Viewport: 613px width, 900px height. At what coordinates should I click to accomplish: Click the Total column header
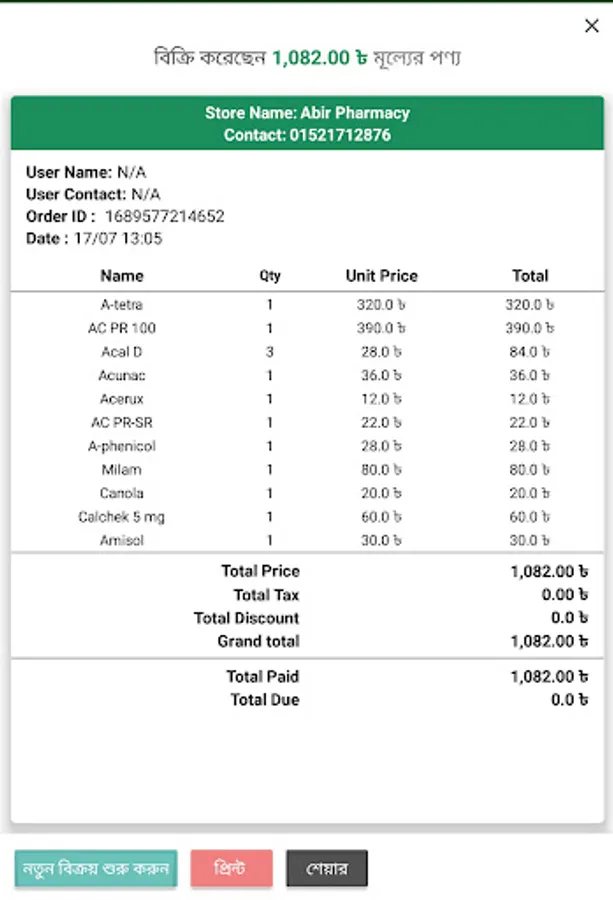tap(530, 276)
